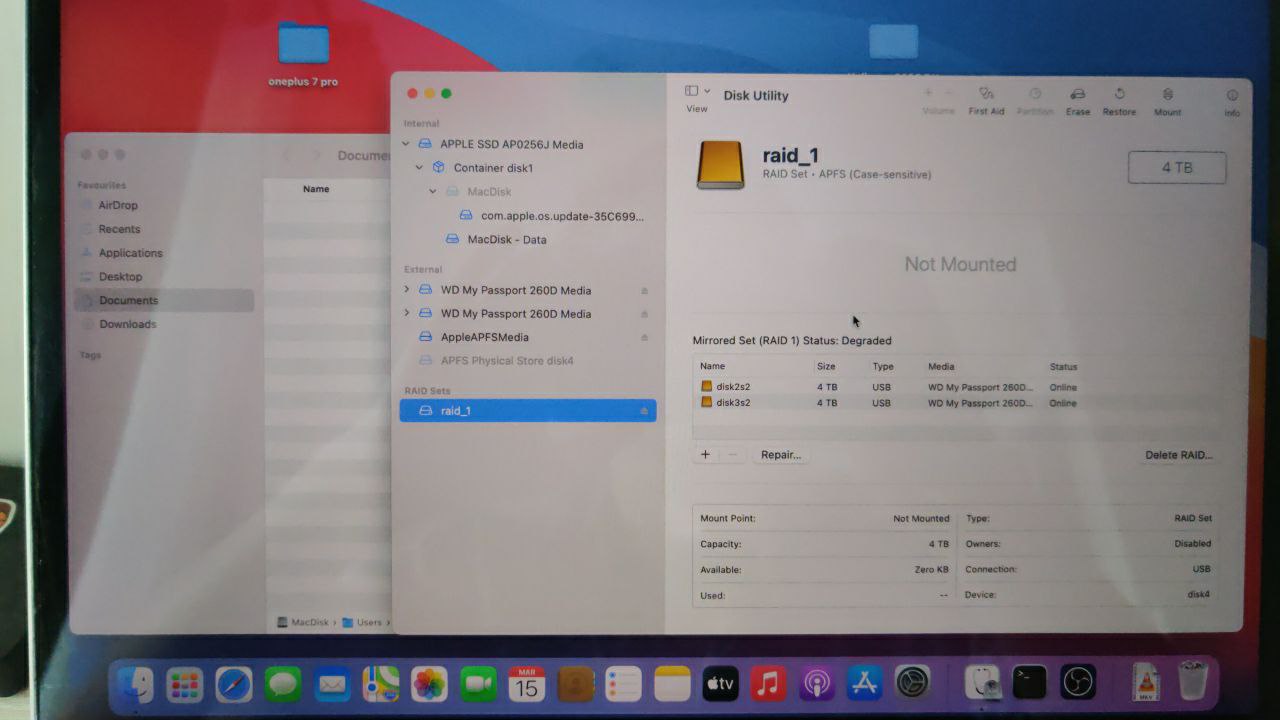Expand the WD My Passport directly below External
Screen dimensions: 1280x720
tap(406, 290)
